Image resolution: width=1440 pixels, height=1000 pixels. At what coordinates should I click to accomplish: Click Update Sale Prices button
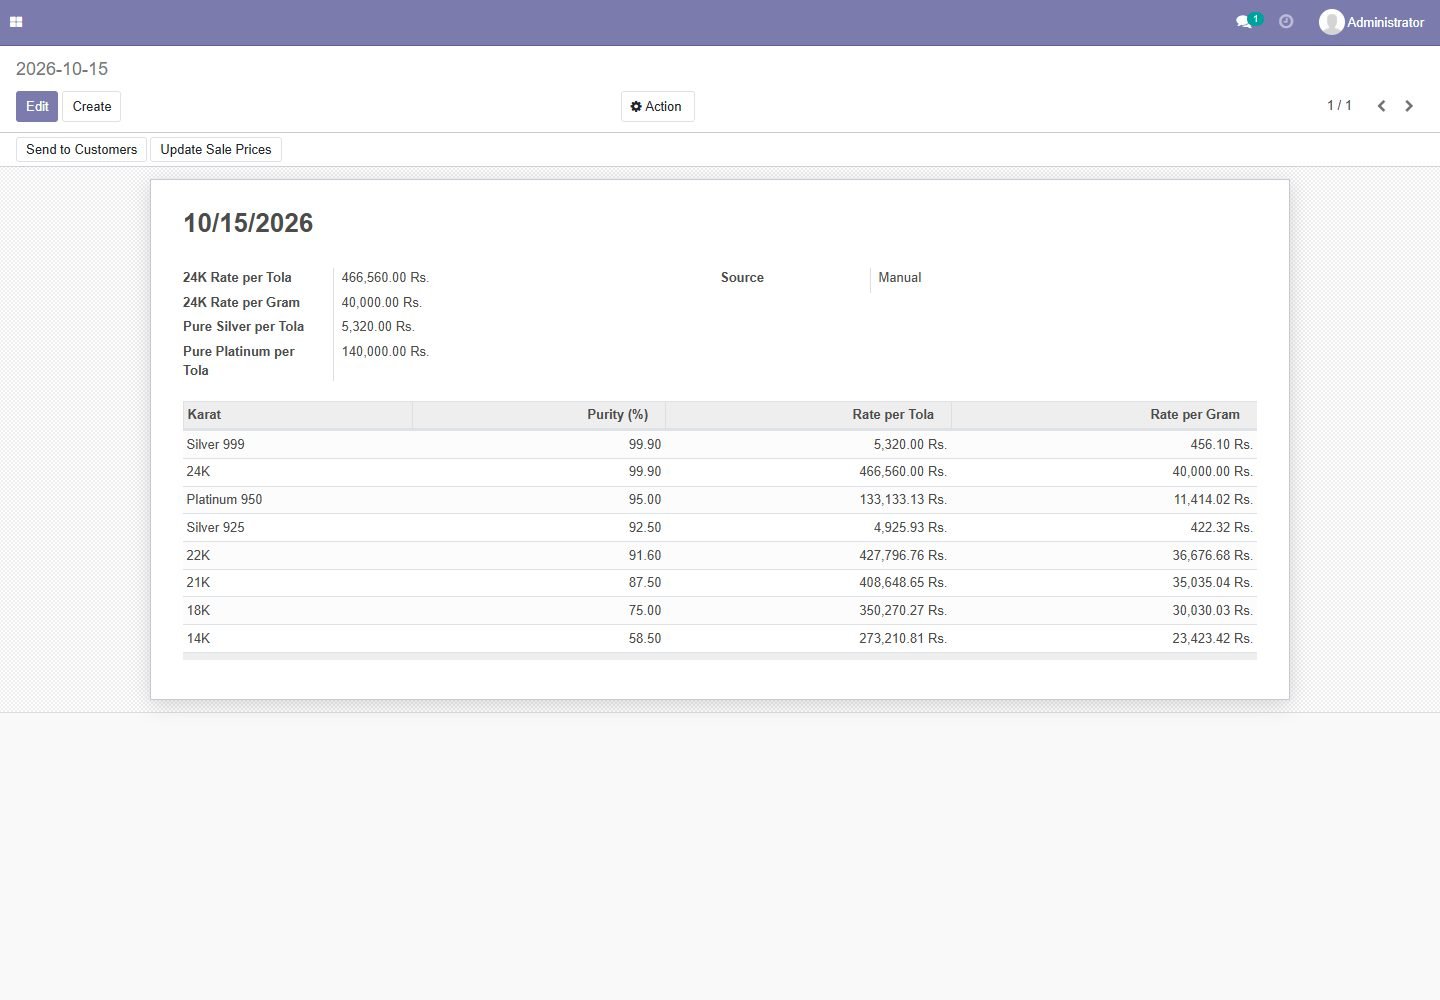tap(216, 149)
